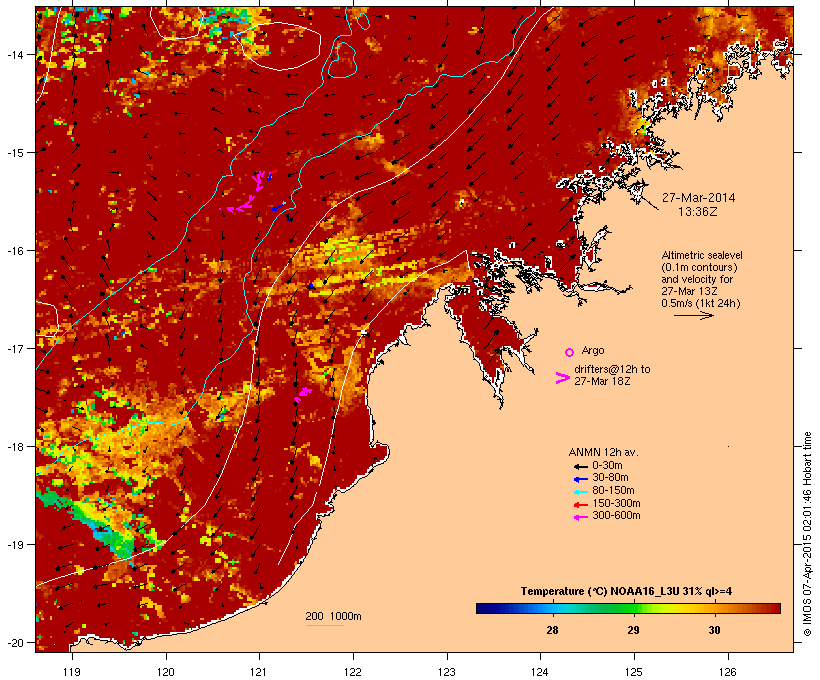Click the red 150-300m legend arrow
The height and width of the screenshot is (680, 820).
[x=580, y=505]
